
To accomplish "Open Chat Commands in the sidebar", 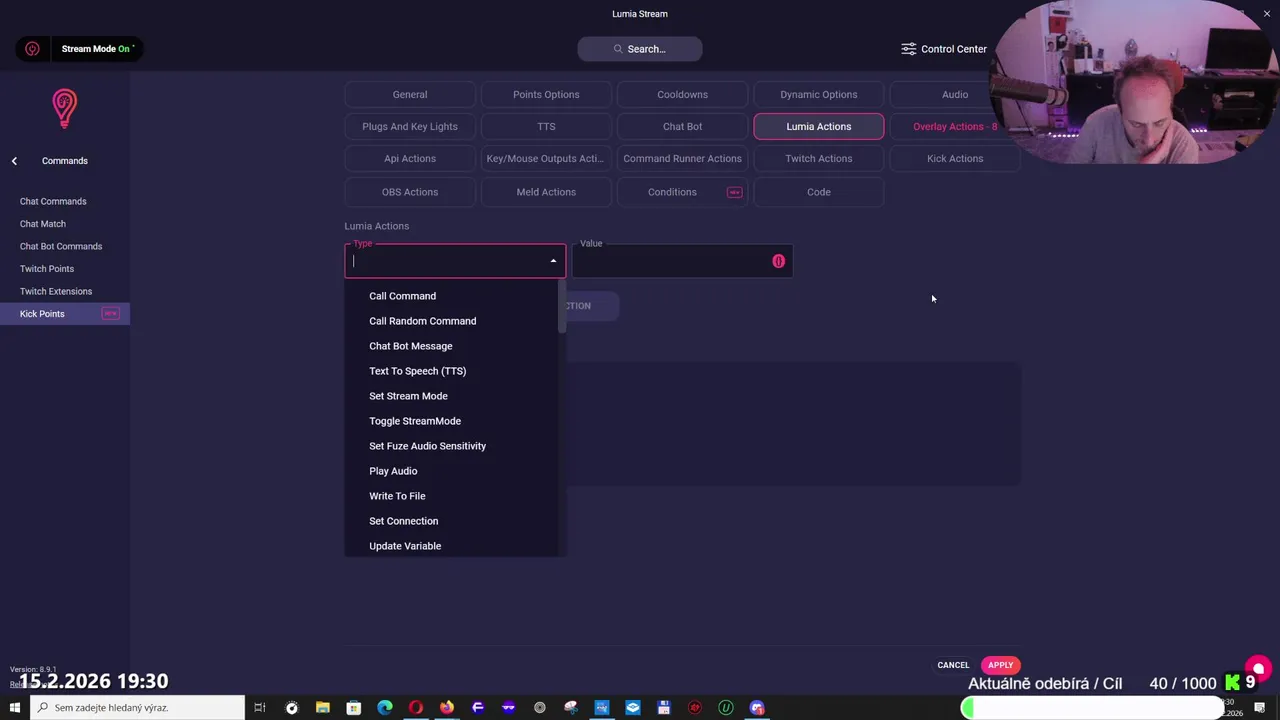I will pos(53,201).
